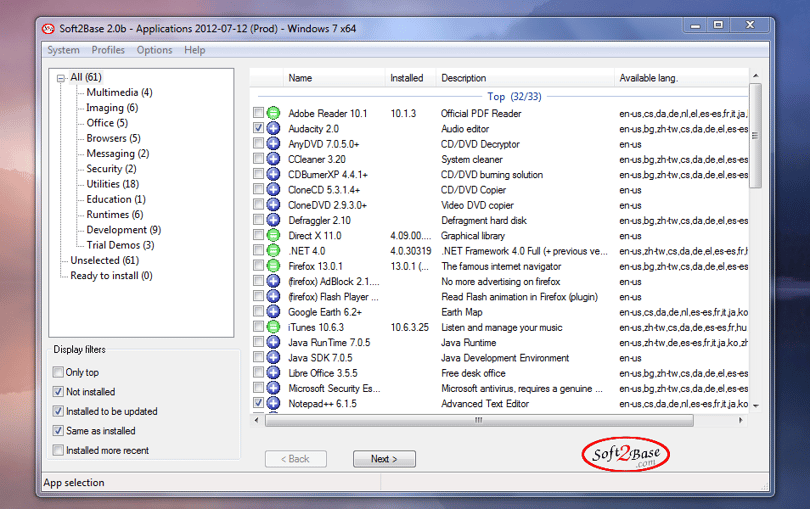Select the Security (2) category
The width and height of the screenshot is (810, 509).
click(x=111, y=168)
